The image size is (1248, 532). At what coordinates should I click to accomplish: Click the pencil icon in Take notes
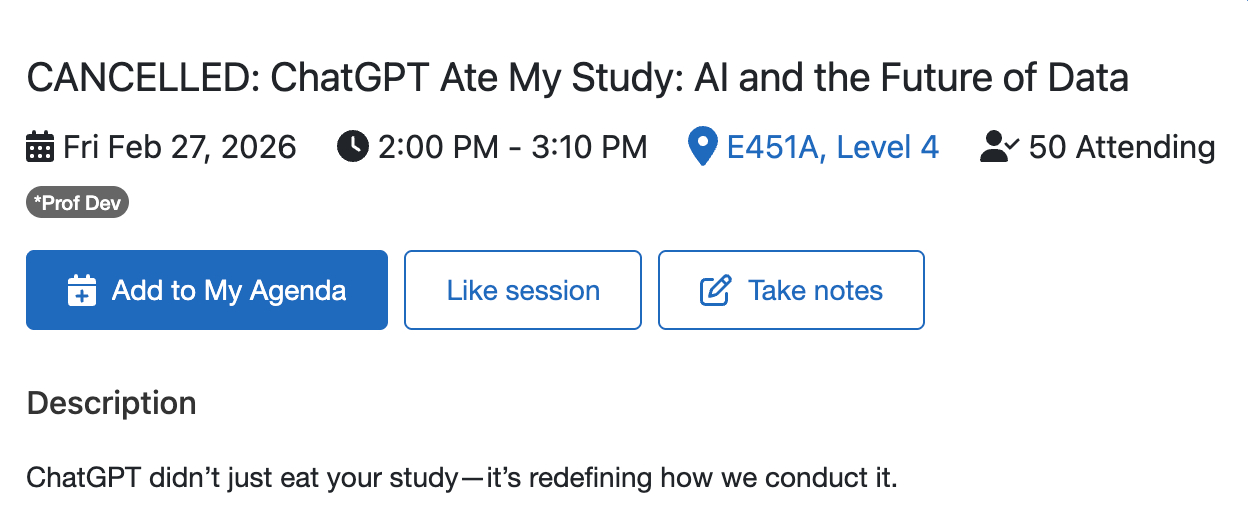(714, 290)
